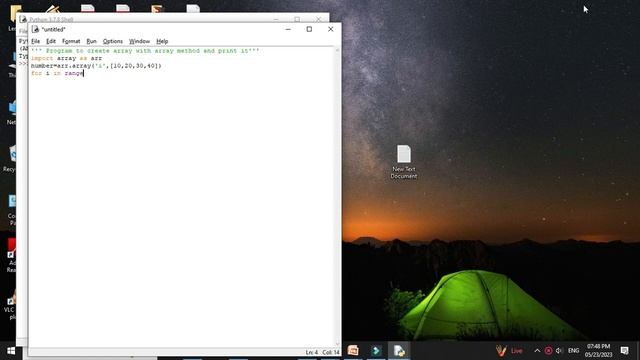Maximize the Python Shell window
The width and height of the screenshot is (640, 360).
[297, 19]
